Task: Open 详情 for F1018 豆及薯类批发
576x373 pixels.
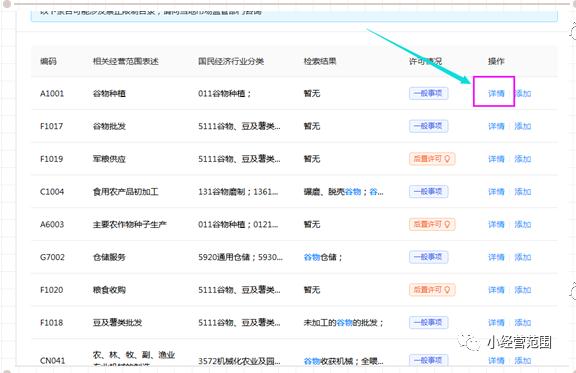Action: (496, 322)
